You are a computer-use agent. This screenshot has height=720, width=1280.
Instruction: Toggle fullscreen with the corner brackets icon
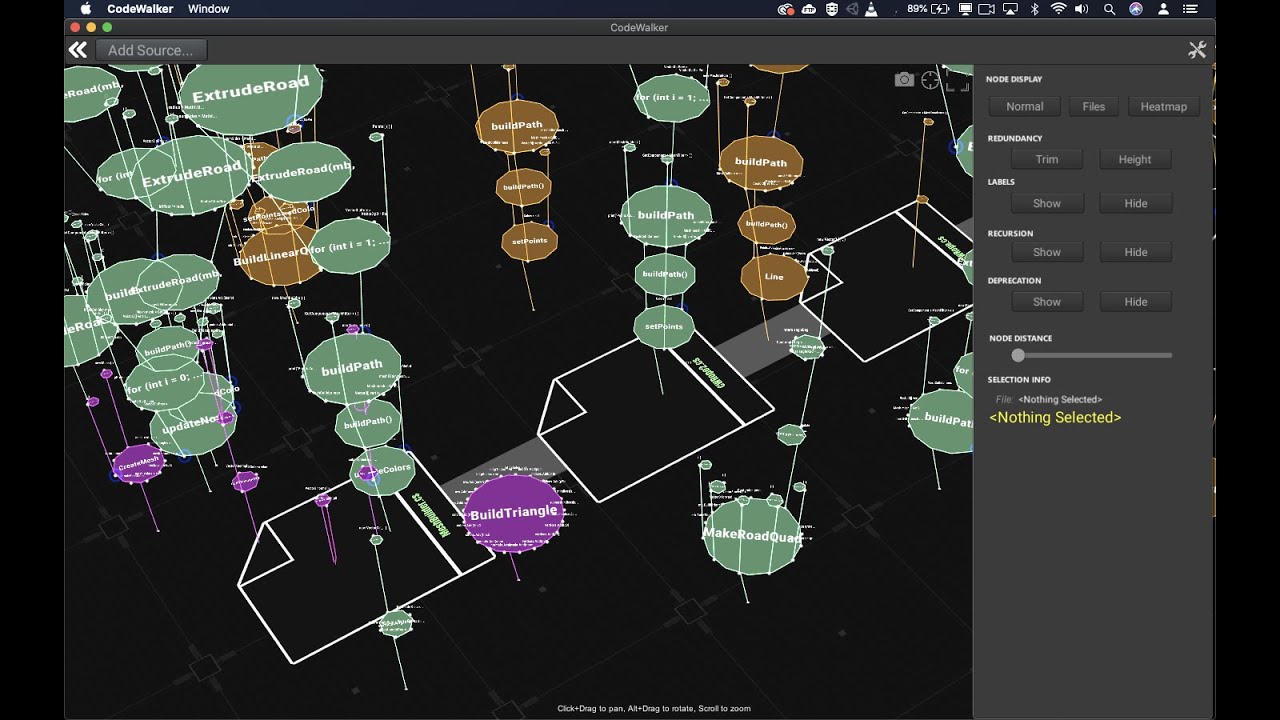[x=958, y=80]
